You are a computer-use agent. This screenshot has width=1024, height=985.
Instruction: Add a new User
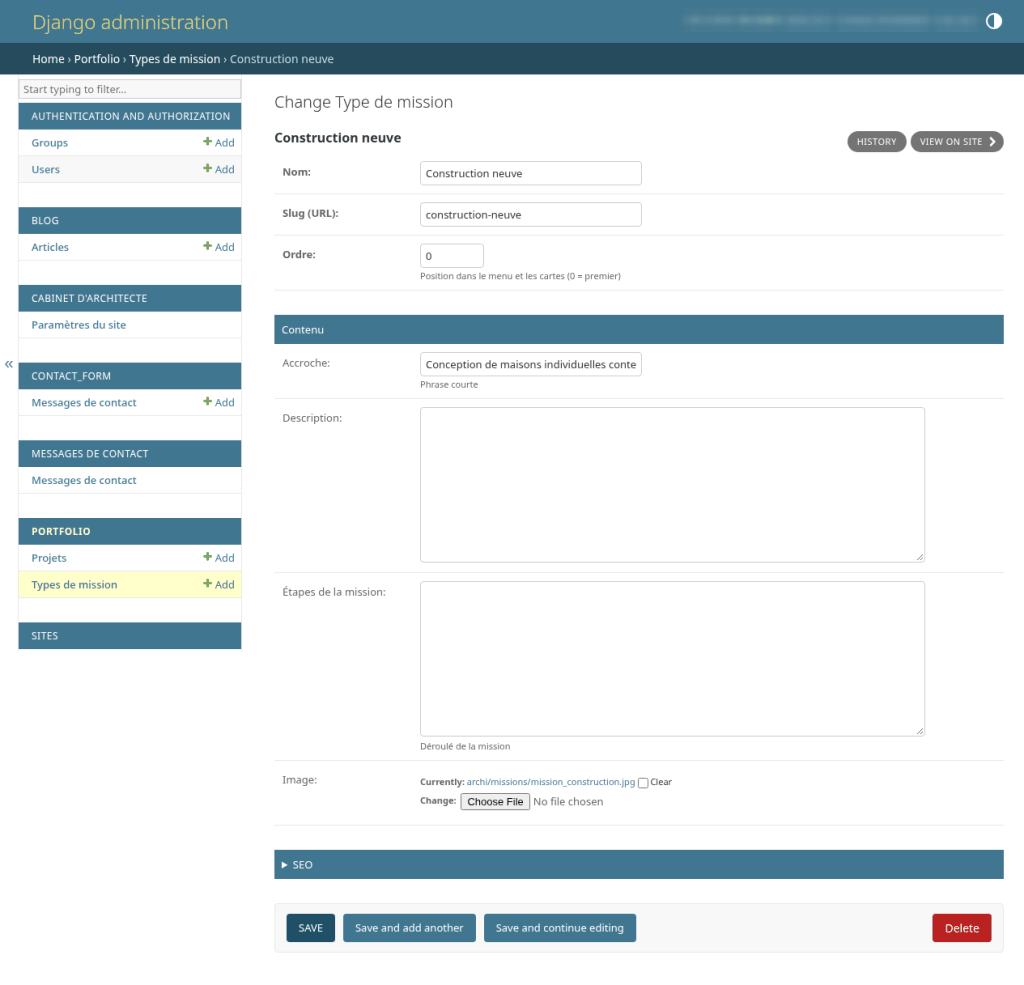[x=219, y=169]
